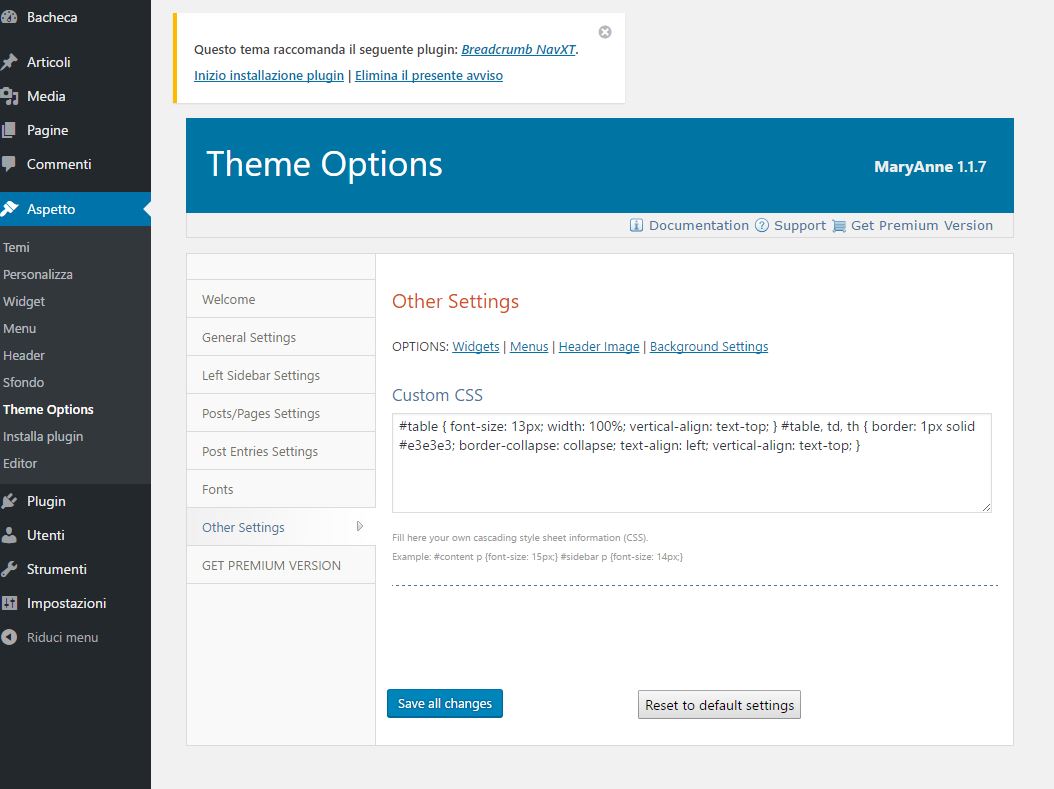Open Media via its sidebar icon
Screen dimensions: 1054x789
point(9,96)
